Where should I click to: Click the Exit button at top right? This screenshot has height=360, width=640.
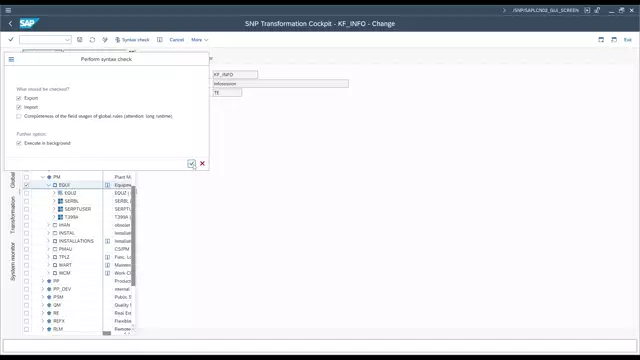[627, 40]
